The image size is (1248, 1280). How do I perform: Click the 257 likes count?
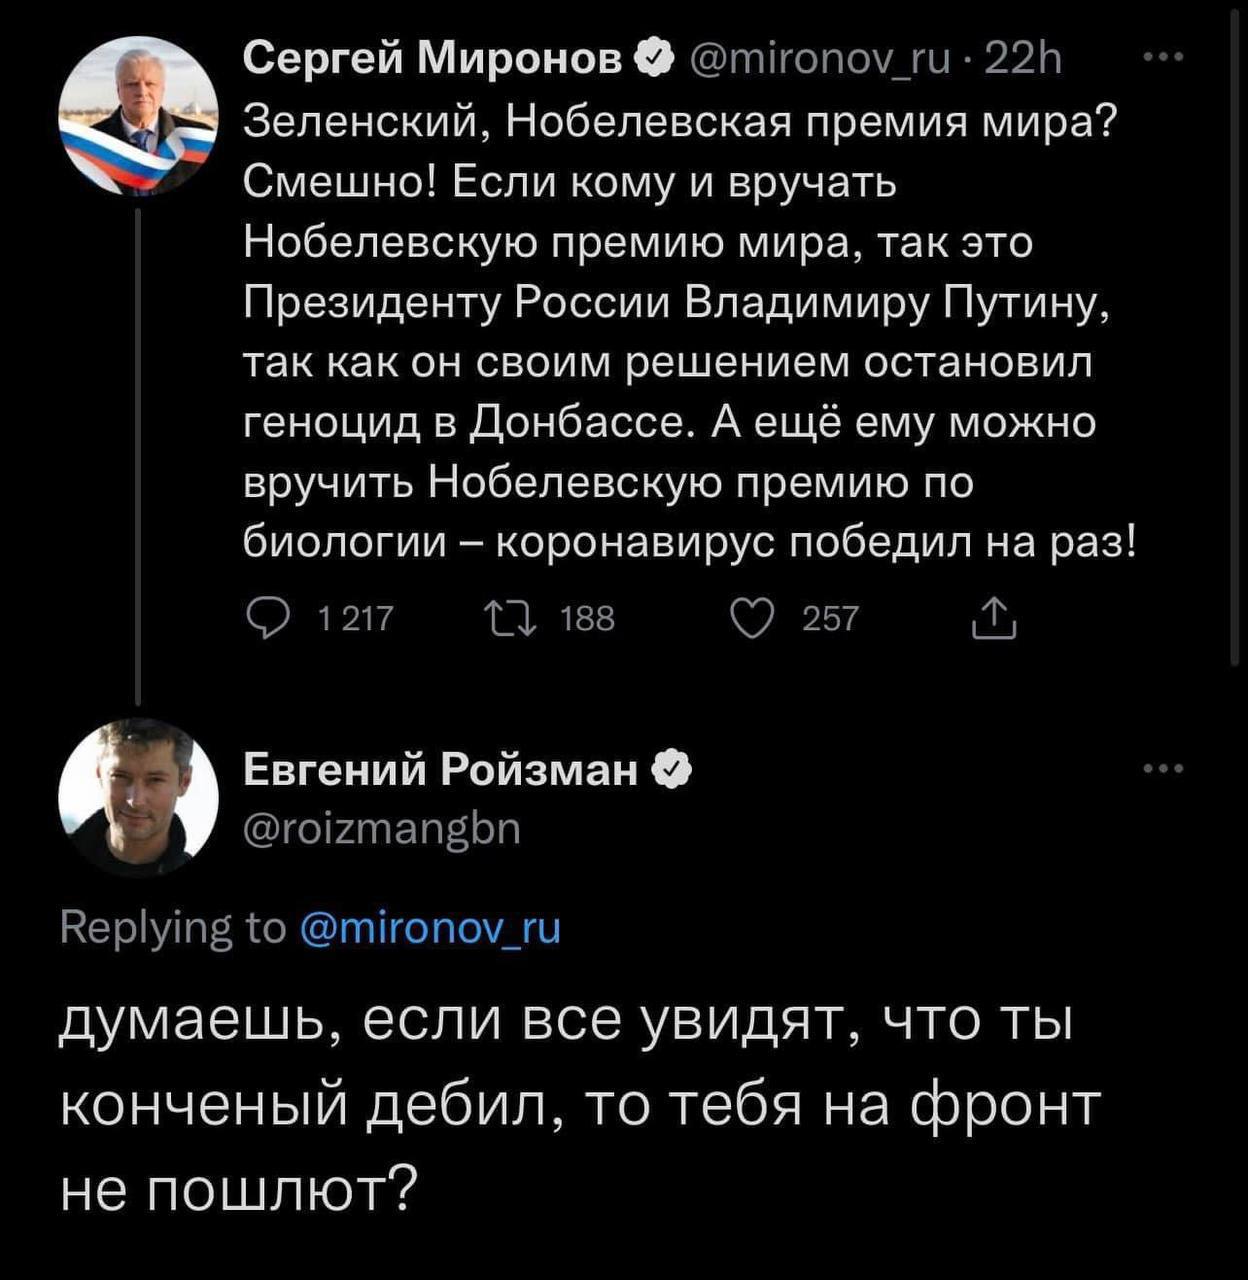point(830,620)
